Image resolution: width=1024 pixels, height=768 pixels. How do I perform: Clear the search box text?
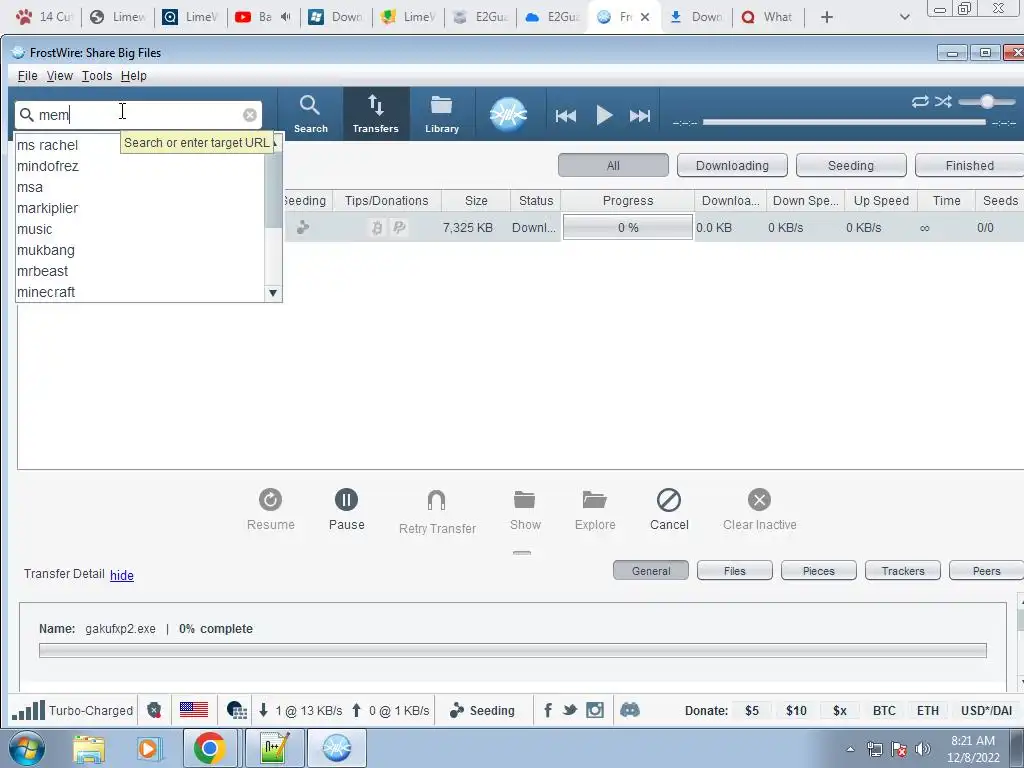(x=249, y=115)
